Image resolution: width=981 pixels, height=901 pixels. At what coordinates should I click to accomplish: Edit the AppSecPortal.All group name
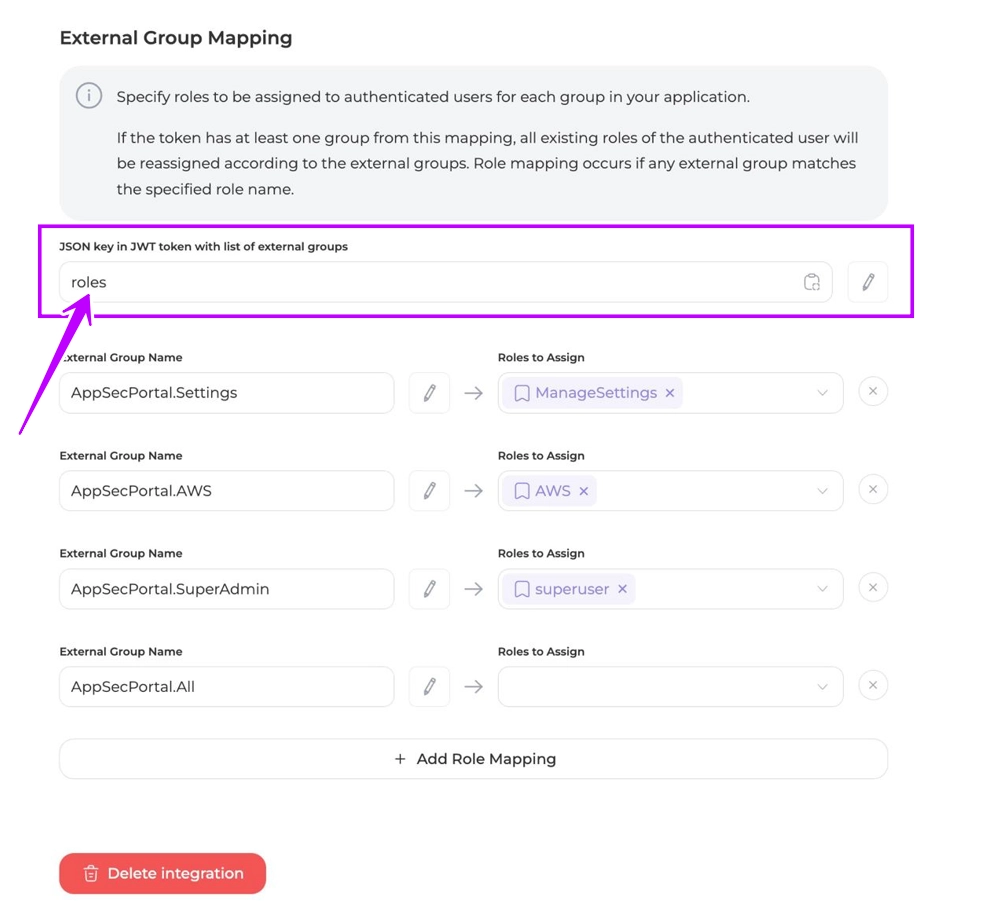click(x=429, y=687)
